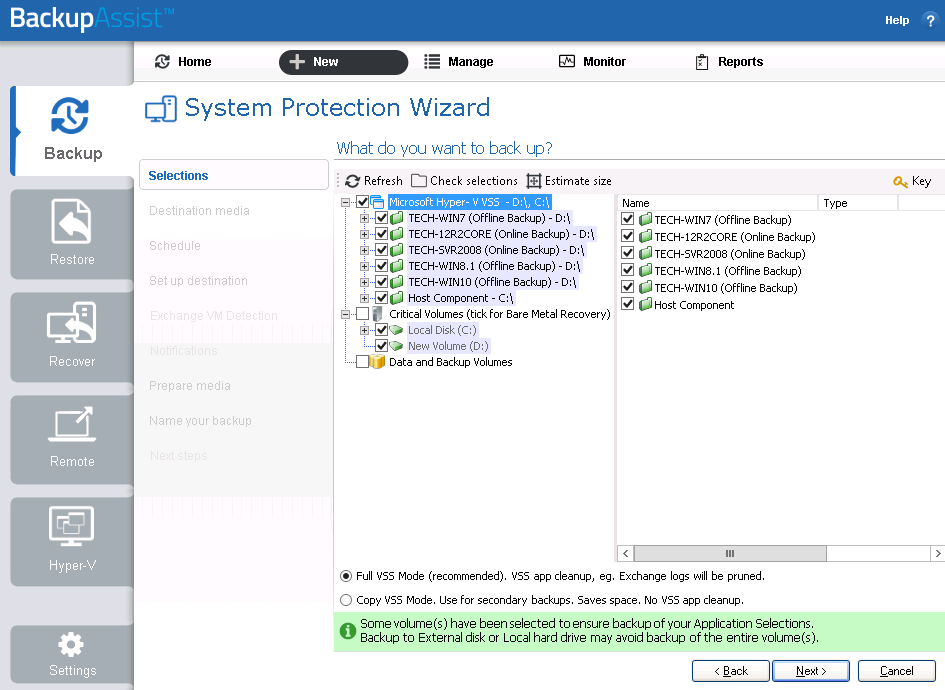The width and height of the screenshot is (945, 690).
Task: Expand the Local Disk (C:) node
Action: click(x=364, y=330)
